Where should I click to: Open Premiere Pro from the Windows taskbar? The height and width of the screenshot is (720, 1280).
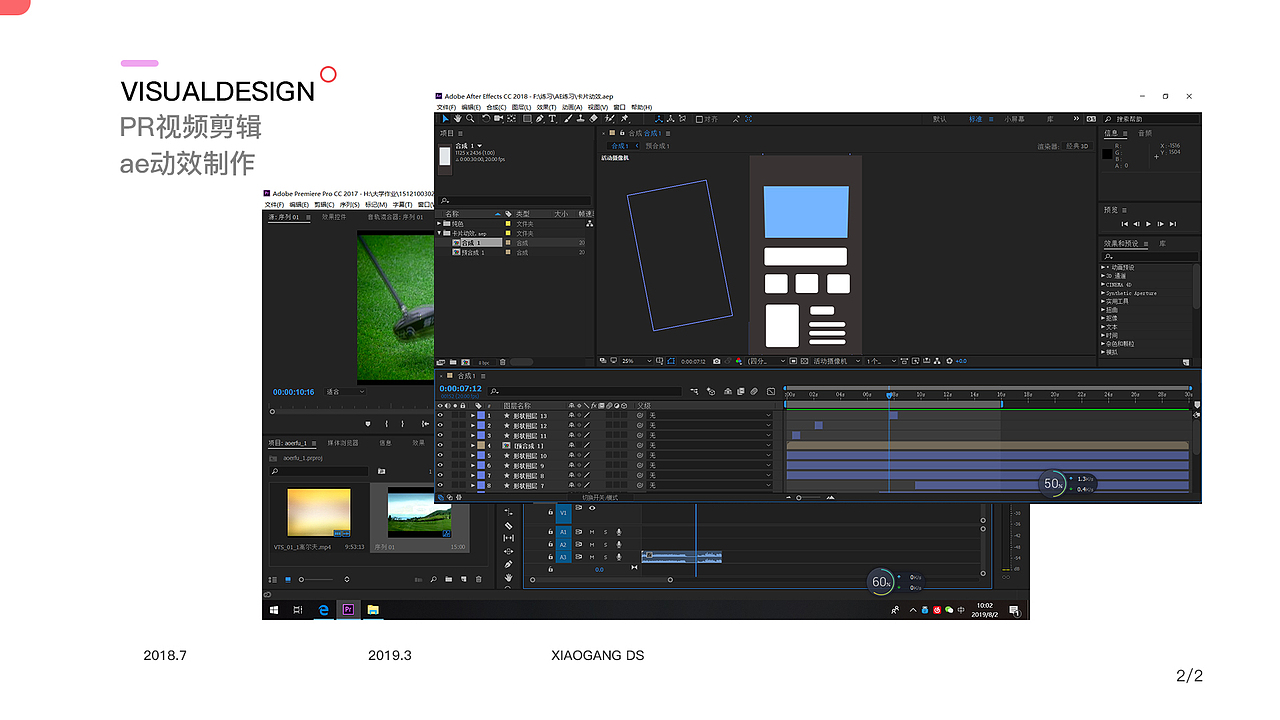(348, 609)
